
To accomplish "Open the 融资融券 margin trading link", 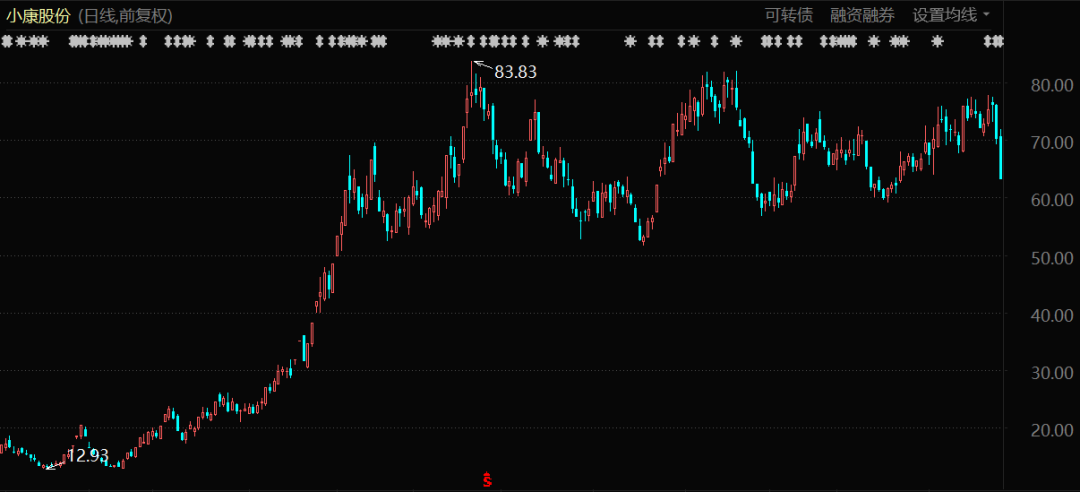I will (862, 15).
